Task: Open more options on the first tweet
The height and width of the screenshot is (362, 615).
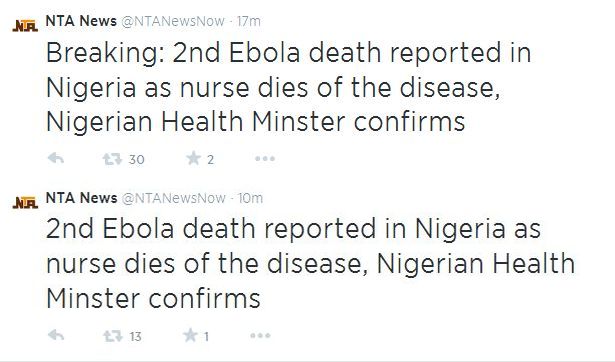Action: tap(265, 159)
